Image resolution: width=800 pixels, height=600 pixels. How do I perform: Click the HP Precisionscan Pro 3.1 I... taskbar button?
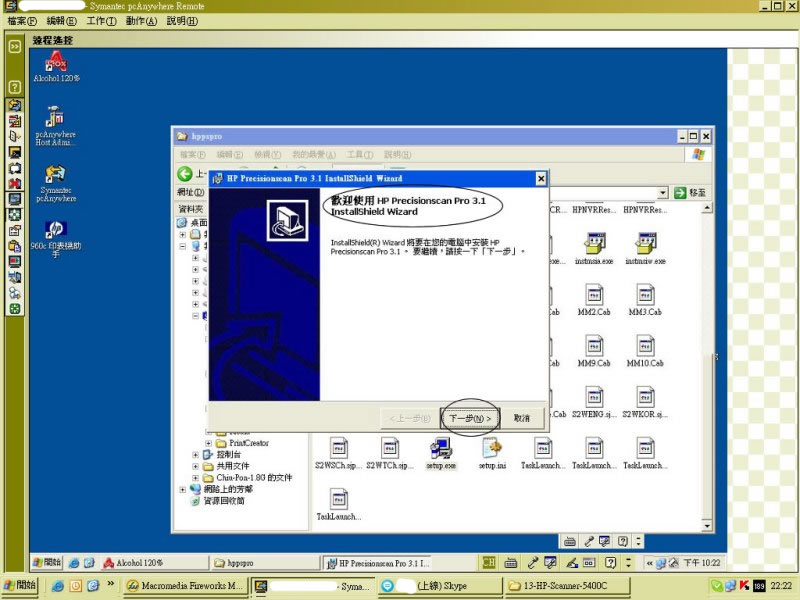378,563
